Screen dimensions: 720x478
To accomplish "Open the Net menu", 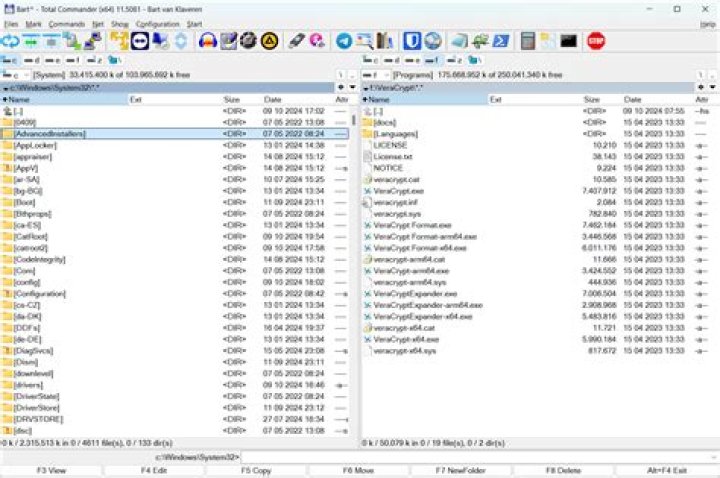I will coord(98,24).
